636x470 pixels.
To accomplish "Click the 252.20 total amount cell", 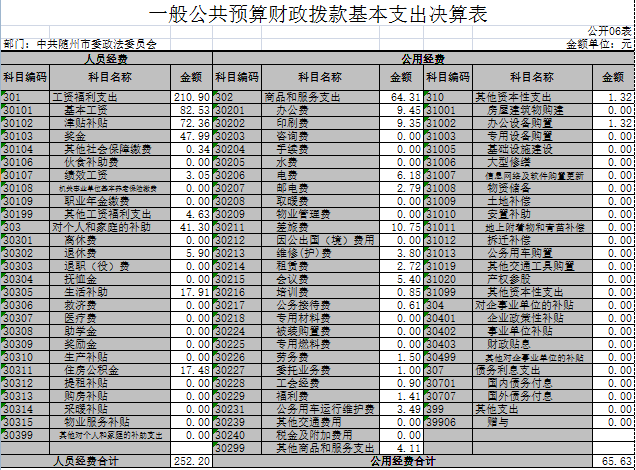I will 190,461.
